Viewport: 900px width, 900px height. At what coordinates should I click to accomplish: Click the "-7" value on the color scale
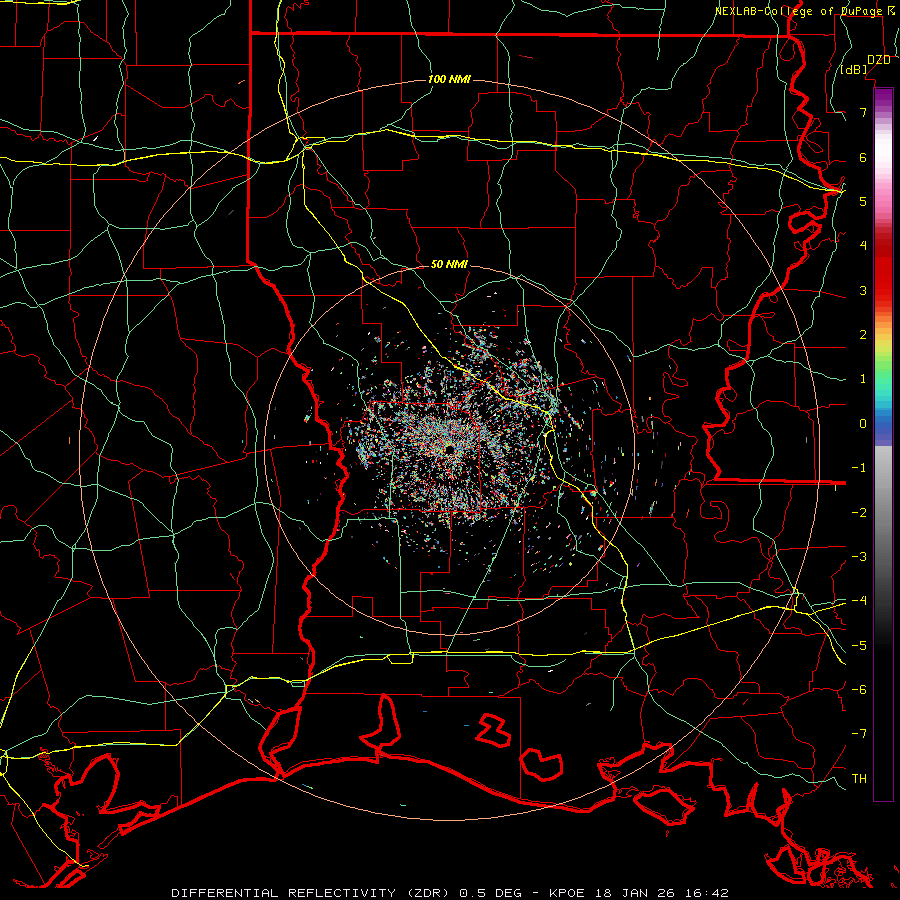point(859,734)
